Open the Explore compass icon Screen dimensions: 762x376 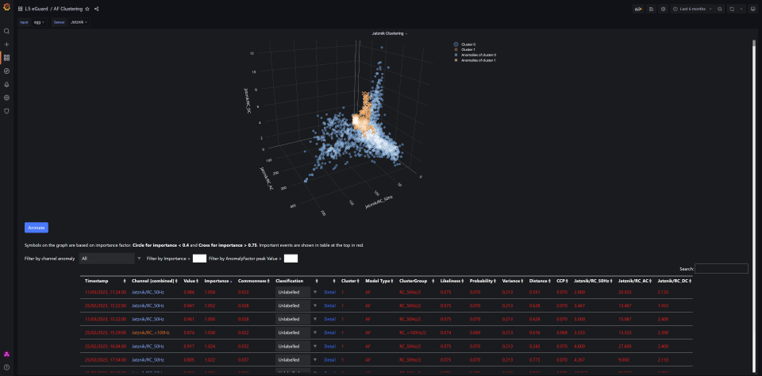point(6,71)
